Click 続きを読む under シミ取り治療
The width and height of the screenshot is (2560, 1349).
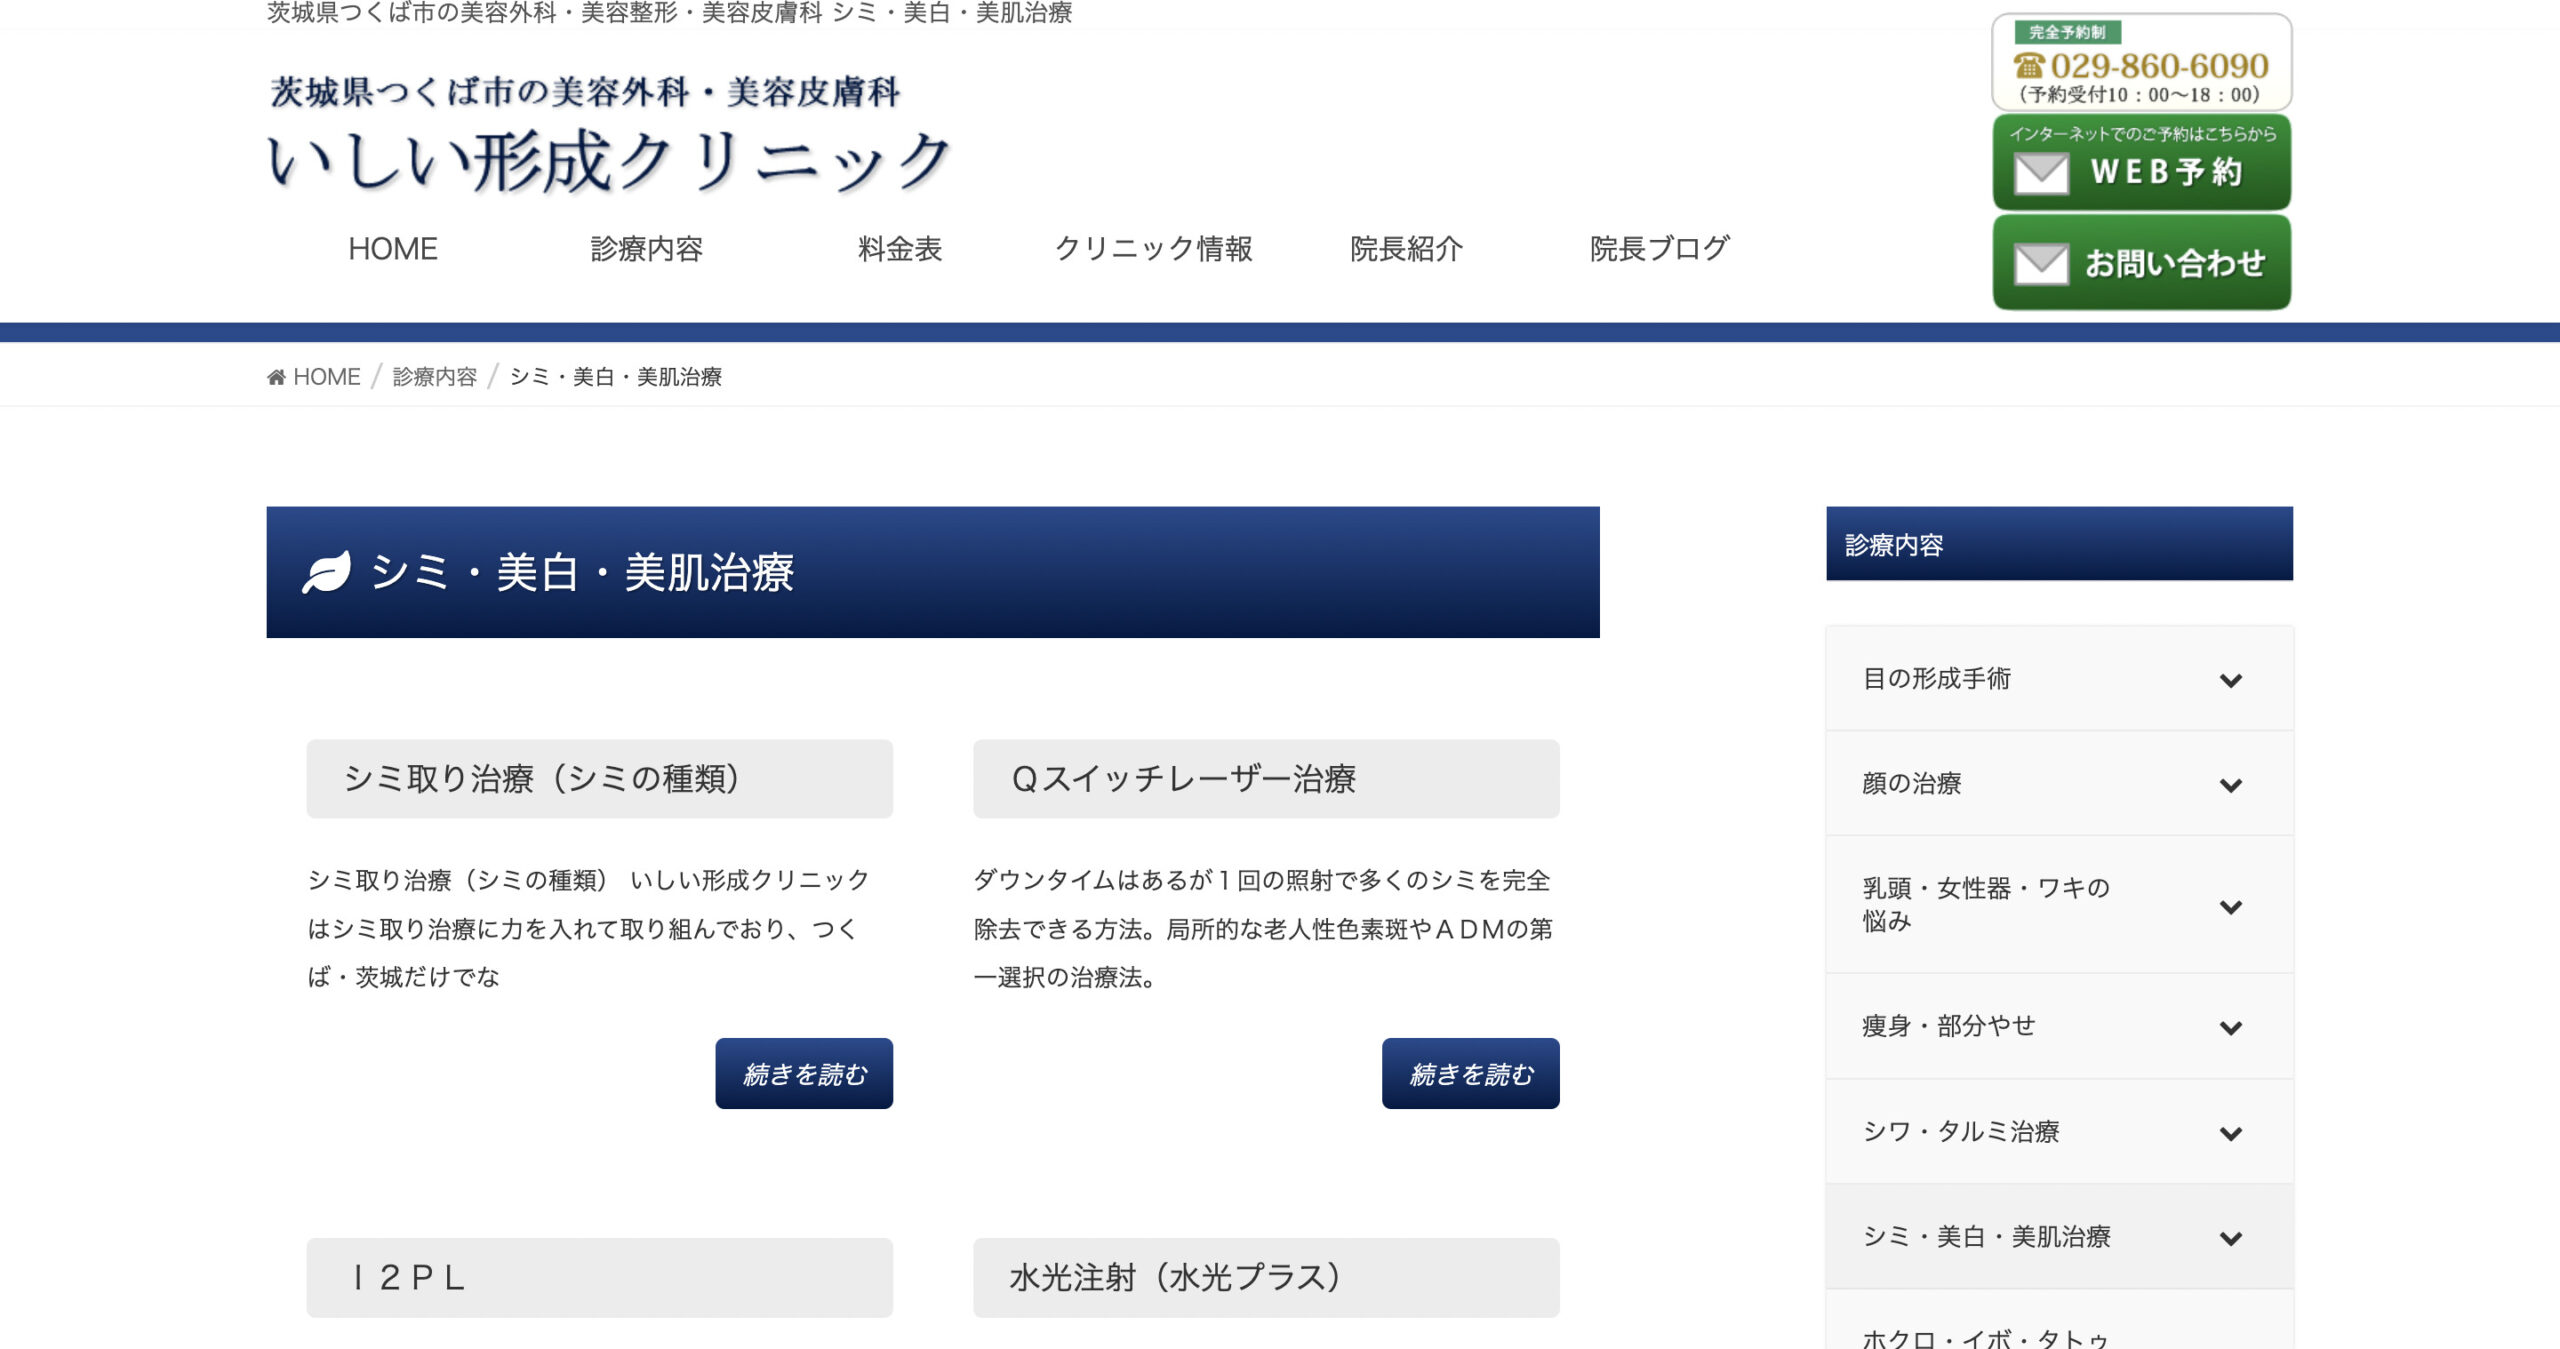point(803,1072)
